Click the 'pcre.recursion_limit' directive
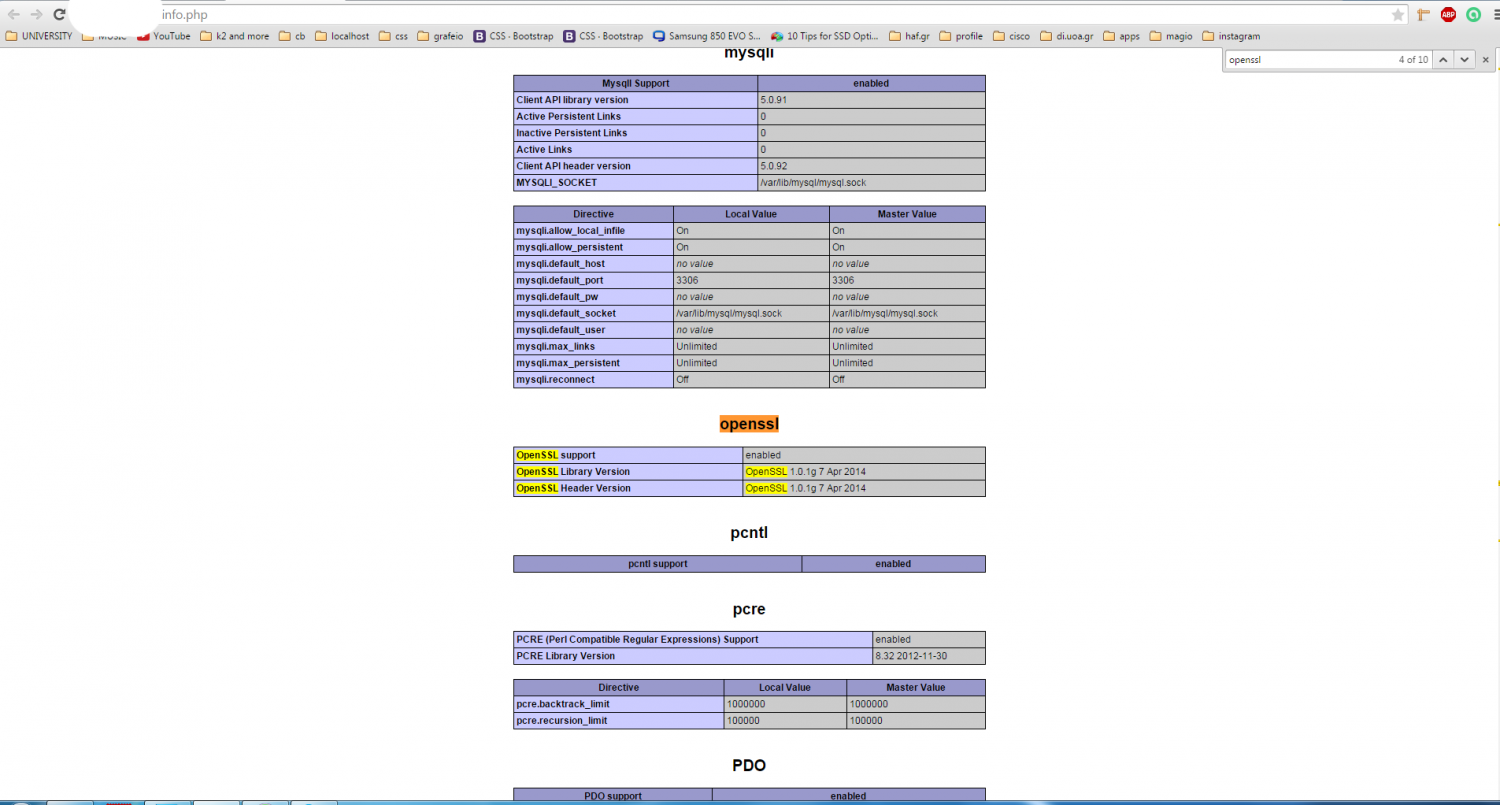1500x805 pixels. (x=618, y=720)
